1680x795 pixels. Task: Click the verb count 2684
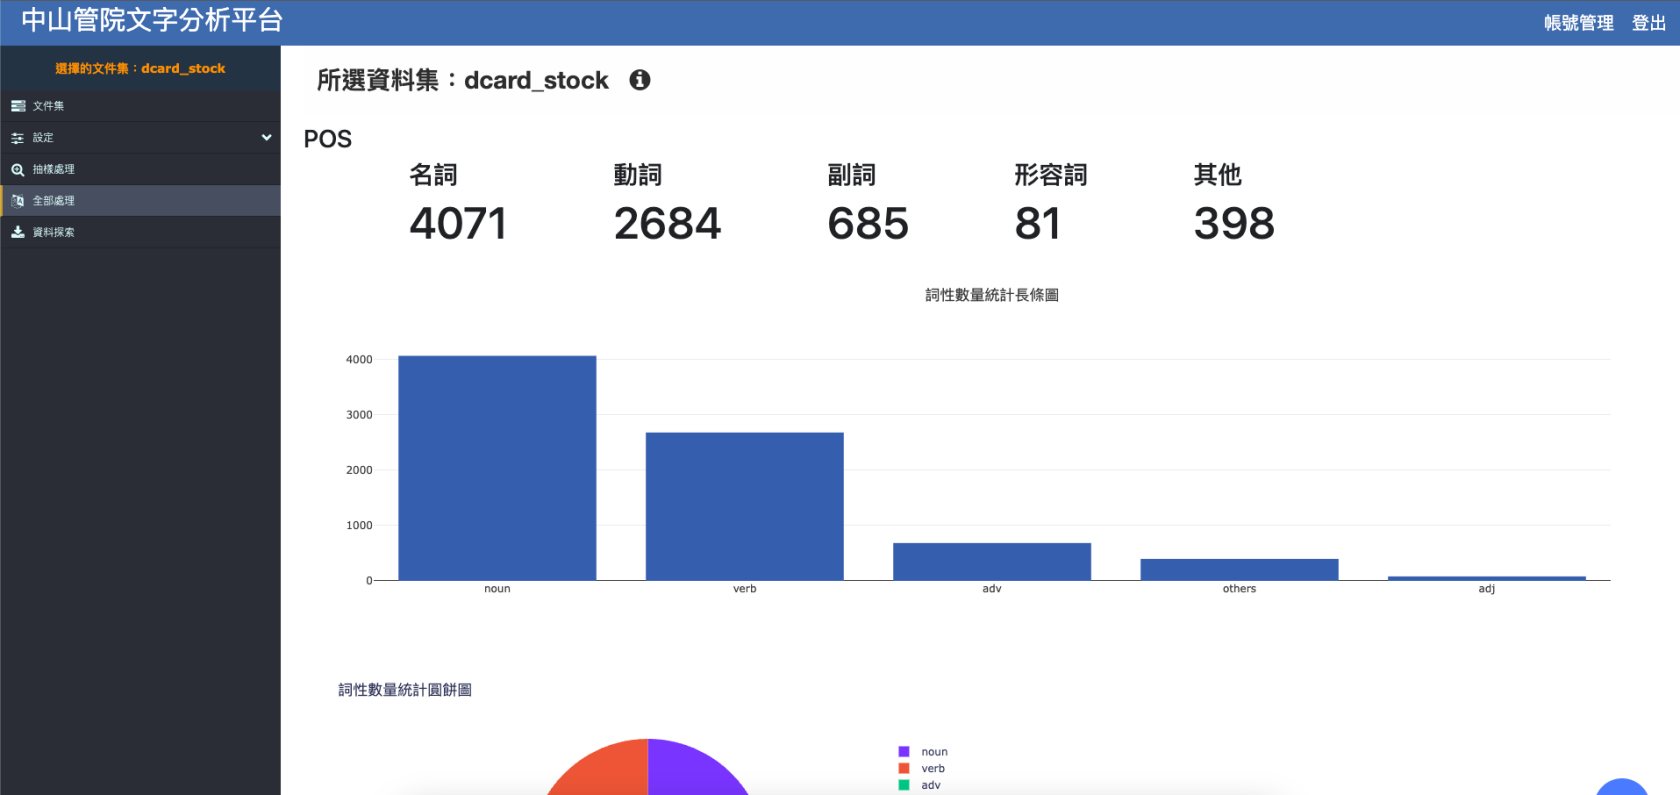click(x=667, y=223)
